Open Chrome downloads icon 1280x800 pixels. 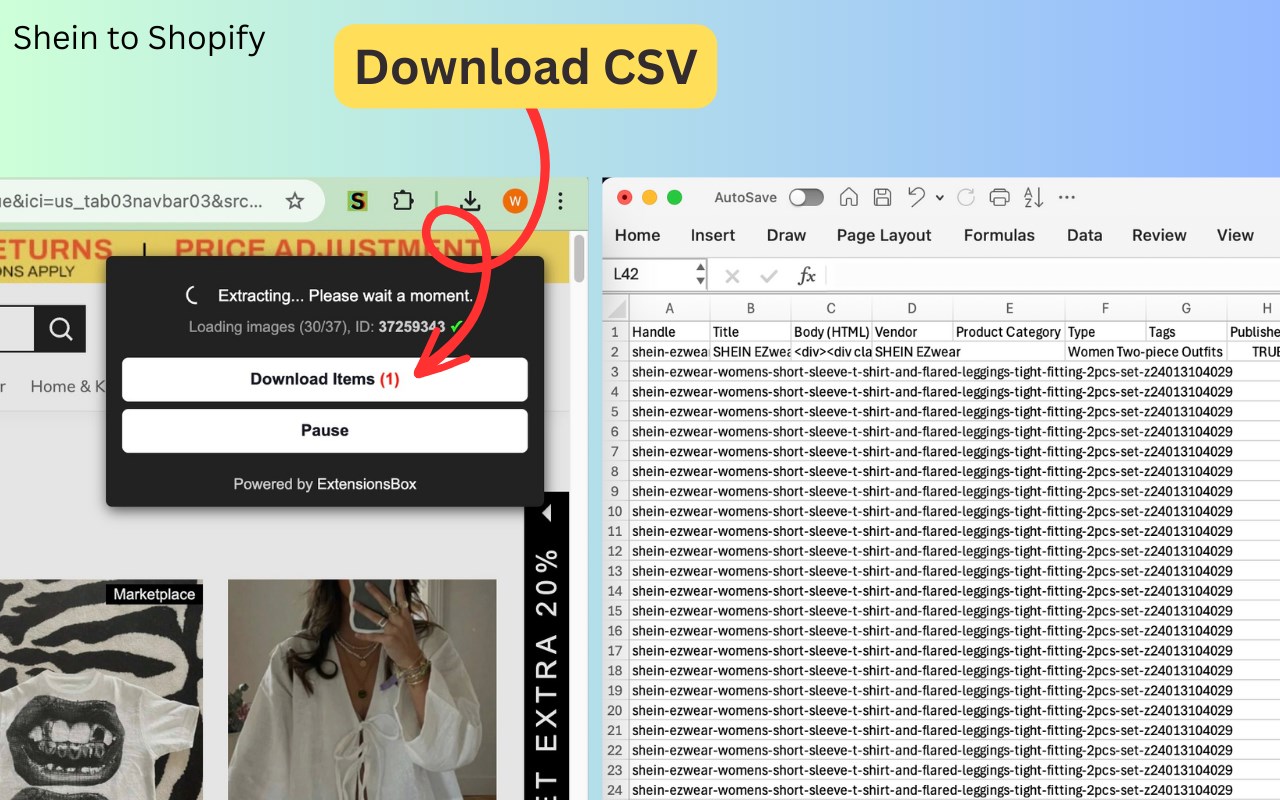(469, 201)
